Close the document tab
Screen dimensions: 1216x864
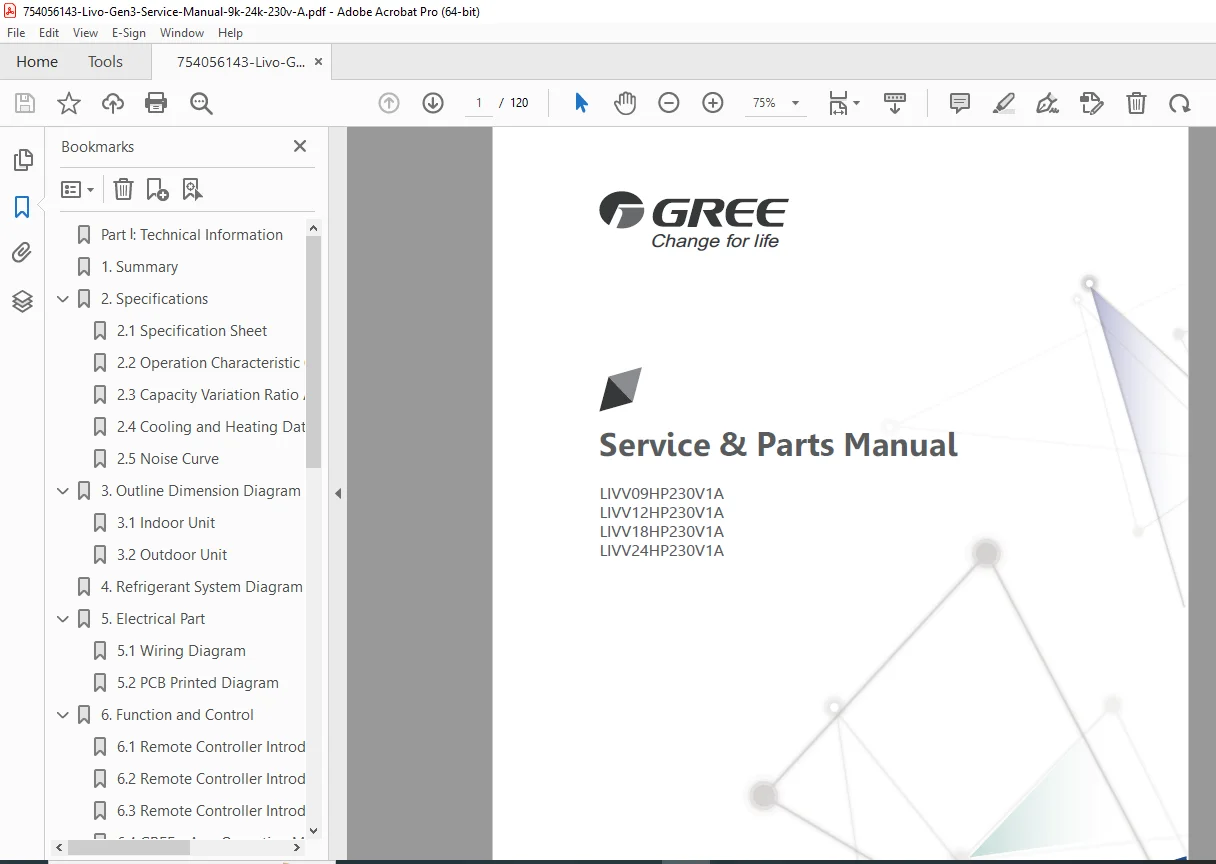pos(318,62)
